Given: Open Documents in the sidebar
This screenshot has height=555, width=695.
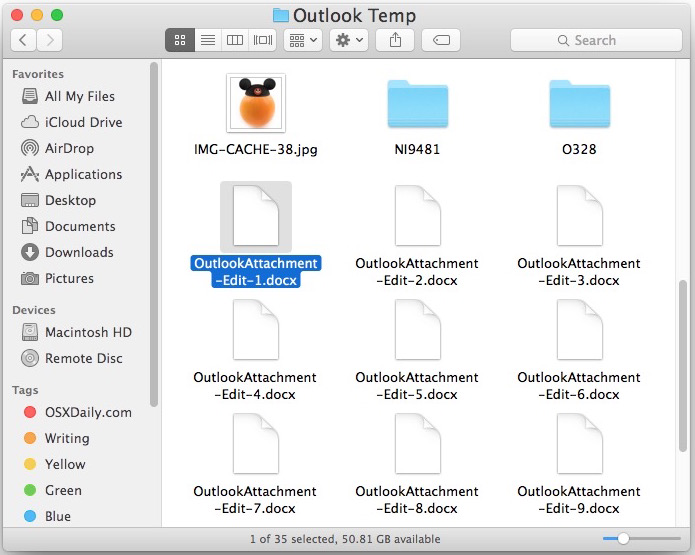Looking at the screenshot, I should point(69,226).
